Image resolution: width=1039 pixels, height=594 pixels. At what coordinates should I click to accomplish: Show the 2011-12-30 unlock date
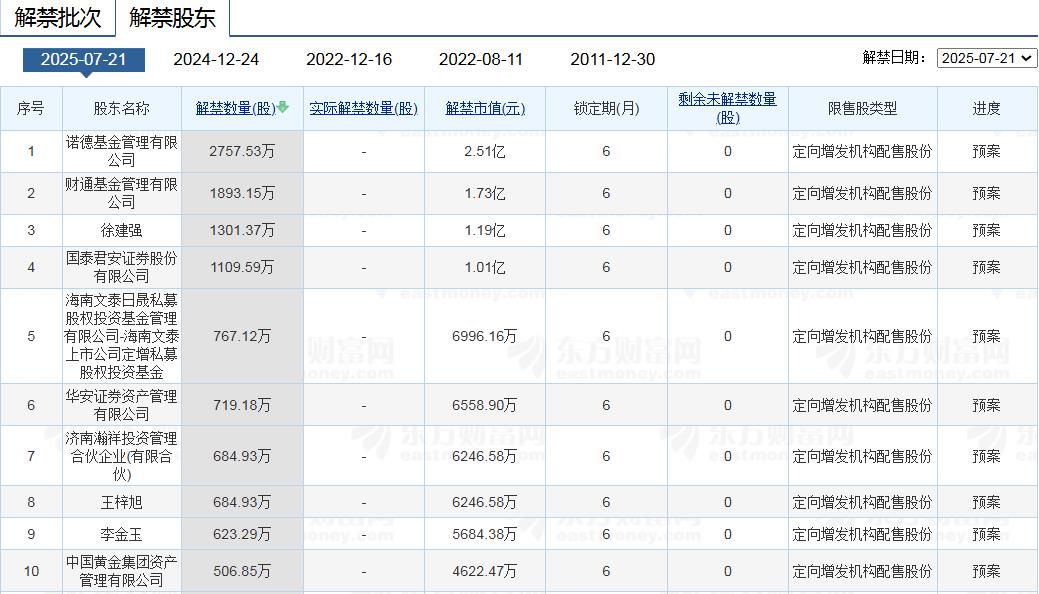click(x=613, y=60)
